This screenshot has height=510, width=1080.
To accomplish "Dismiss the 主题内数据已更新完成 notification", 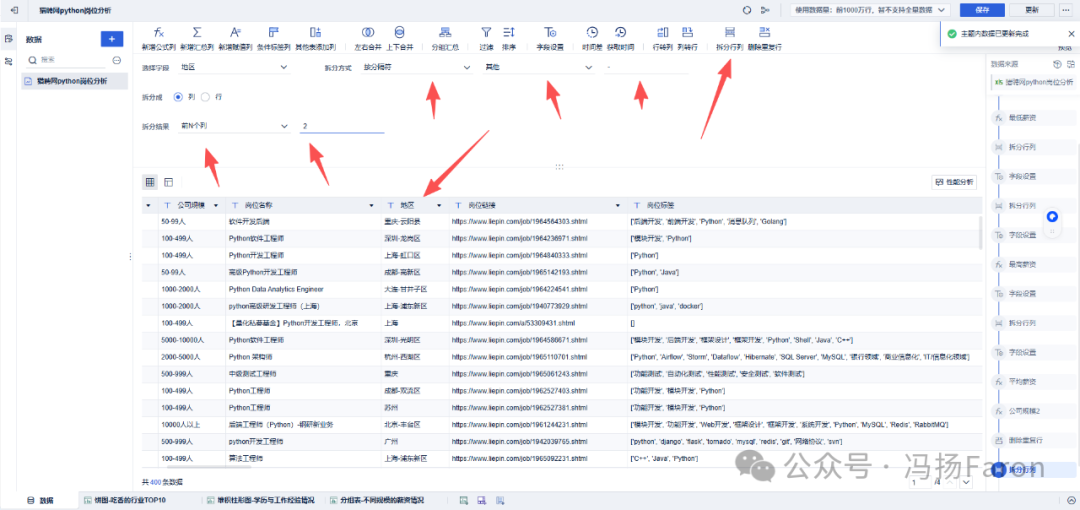I will pyautogui.click(x=1070, y=33).
